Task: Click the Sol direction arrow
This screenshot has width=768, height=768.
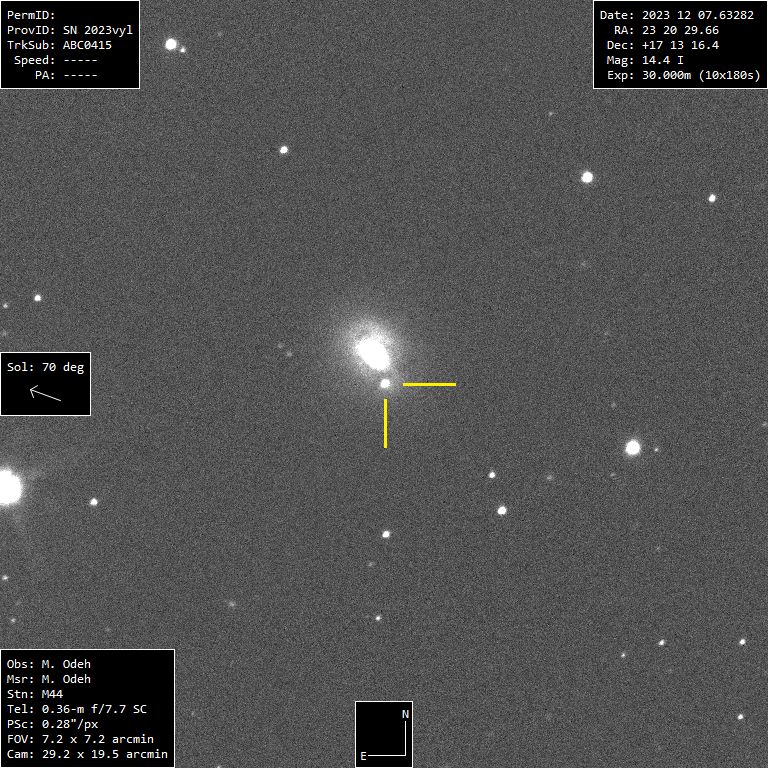Action: 45,394
